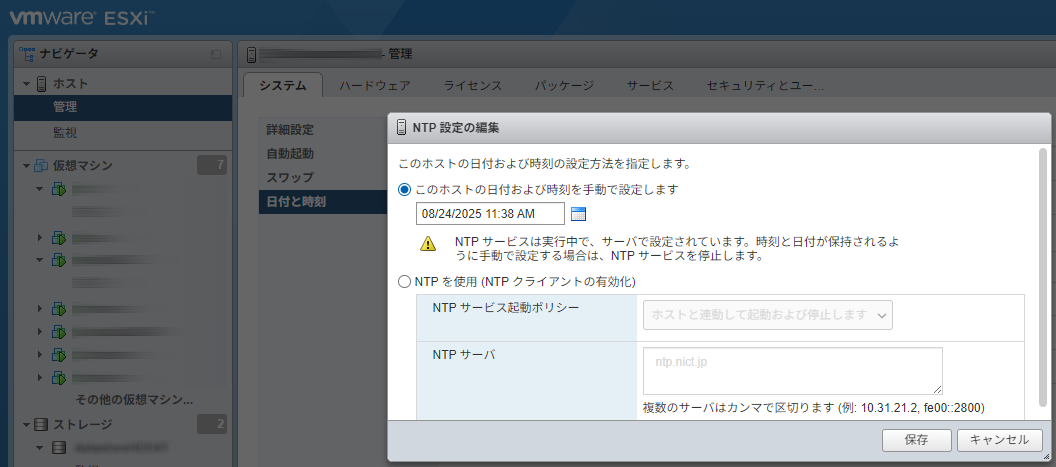
Task: Open 日付と時刻 in the system menu
Action: coord(323,202)
